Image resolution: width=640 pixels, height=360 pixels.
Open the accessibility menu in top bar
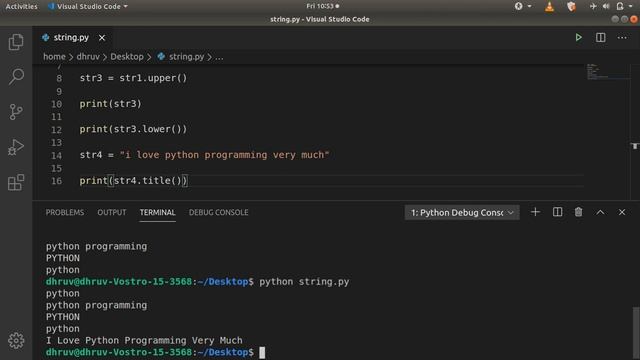[x=522, y=6]
